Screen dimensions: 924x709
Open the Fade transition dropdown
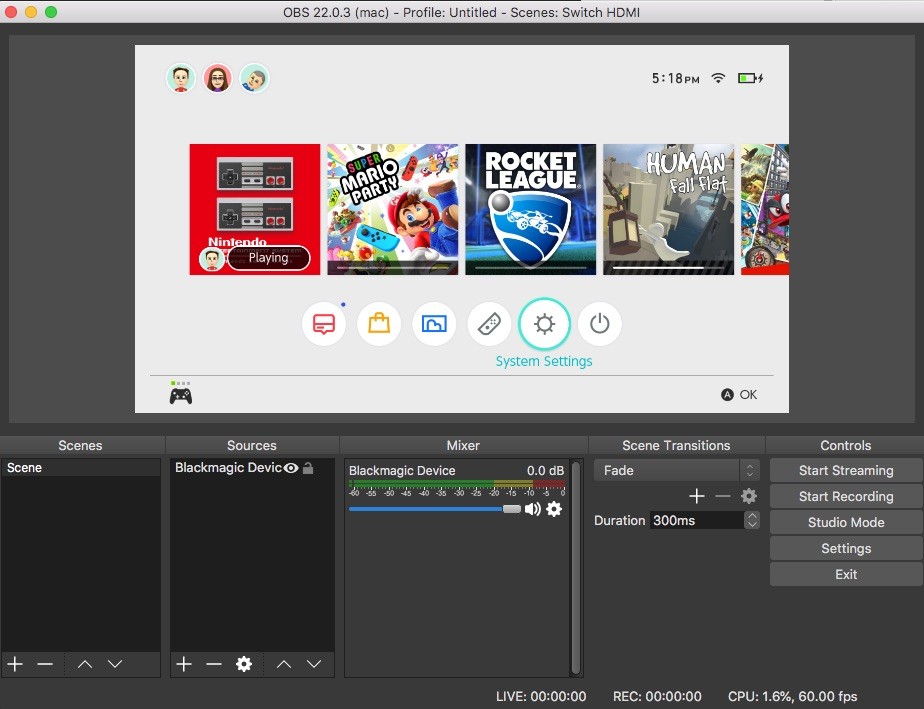tap(676, 470)
